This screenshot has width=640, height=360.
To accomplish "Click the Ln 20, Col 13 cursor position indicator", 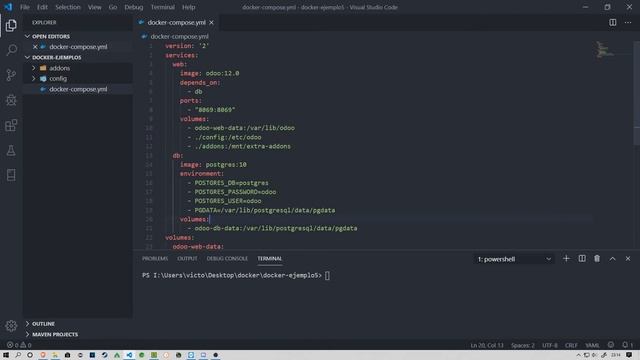I will coord(487,345).
